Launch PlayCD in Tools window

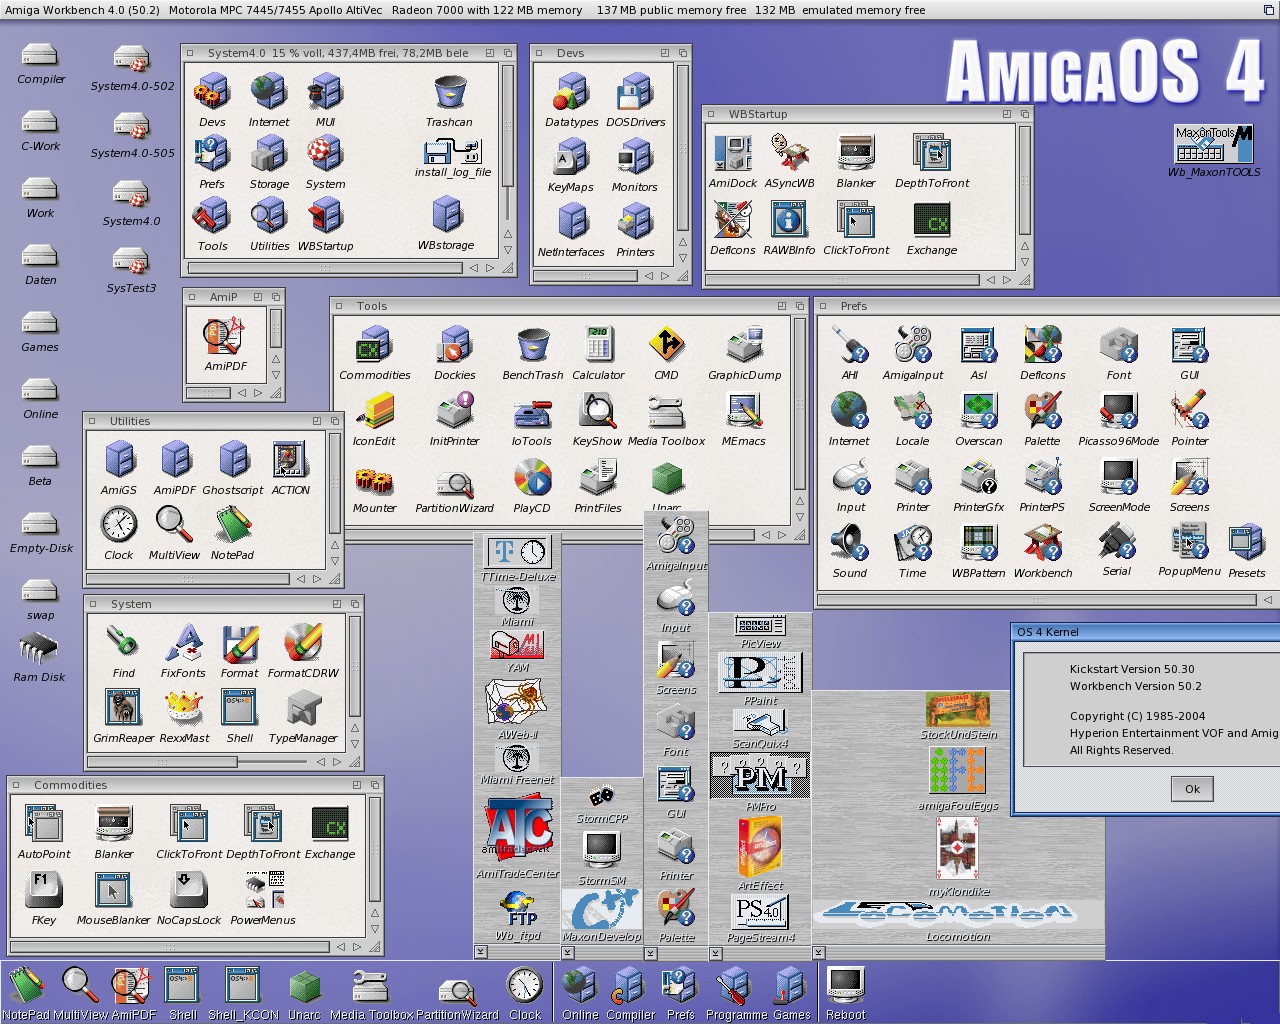(532, 479)
